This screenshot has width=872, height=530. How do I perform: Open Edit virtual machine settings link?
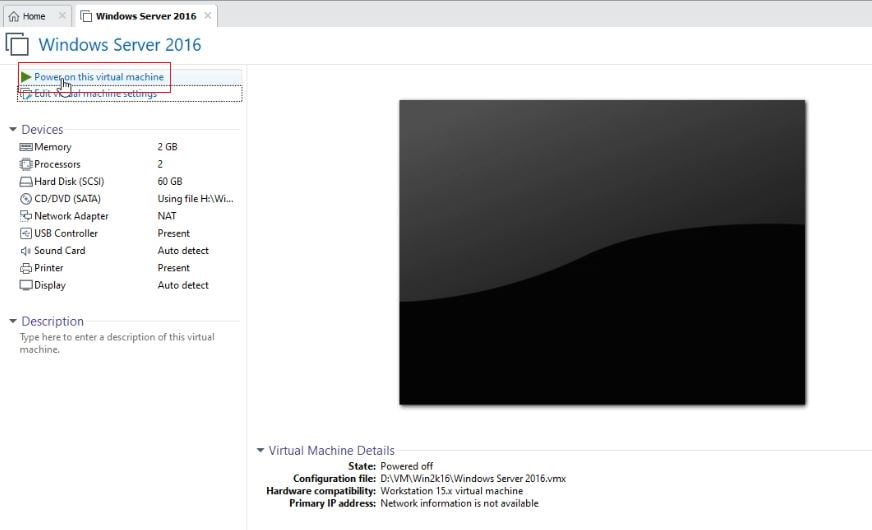(x=96, y=93)
